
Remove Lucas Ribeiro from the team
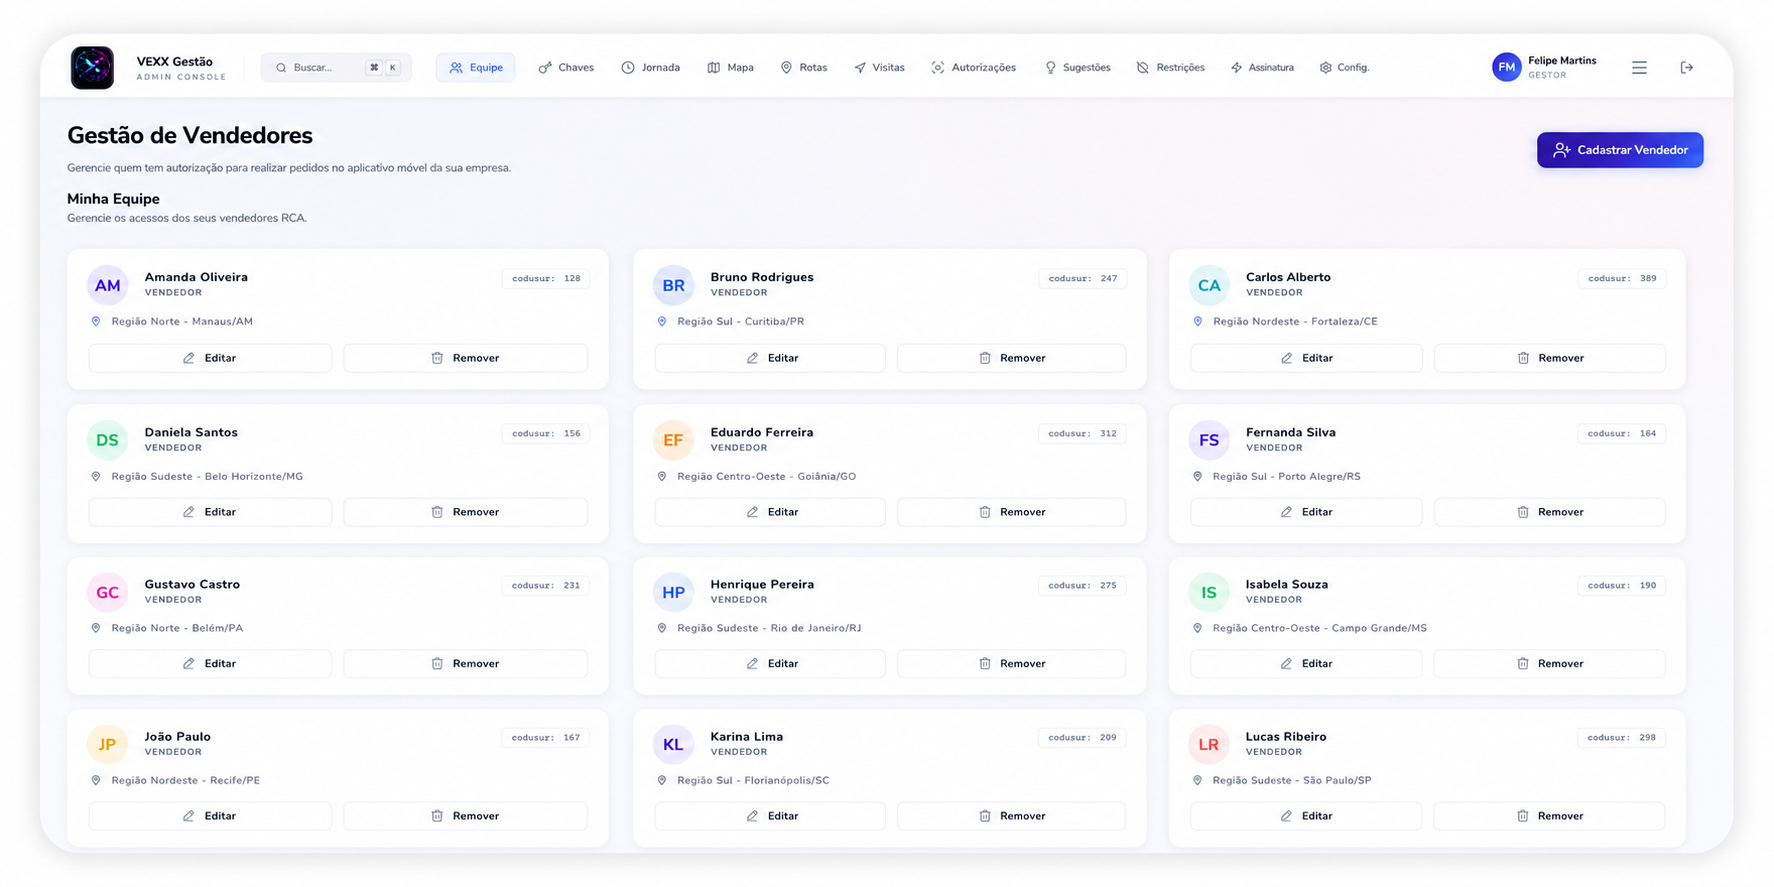pyautogui.click(x=1550, y=816)
